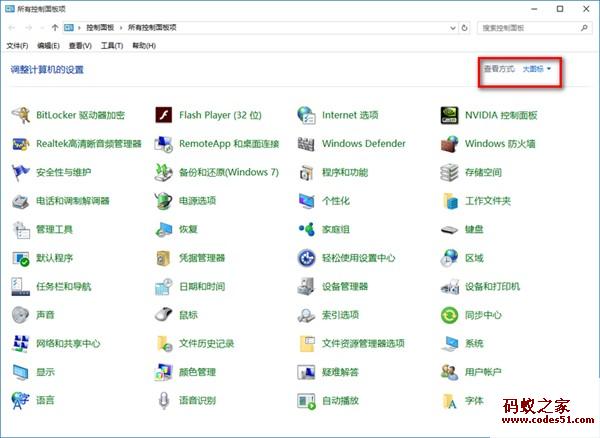Click RemoteApp 和桌面连接 icon
600x438 pixels.
[x=164, y=144]
